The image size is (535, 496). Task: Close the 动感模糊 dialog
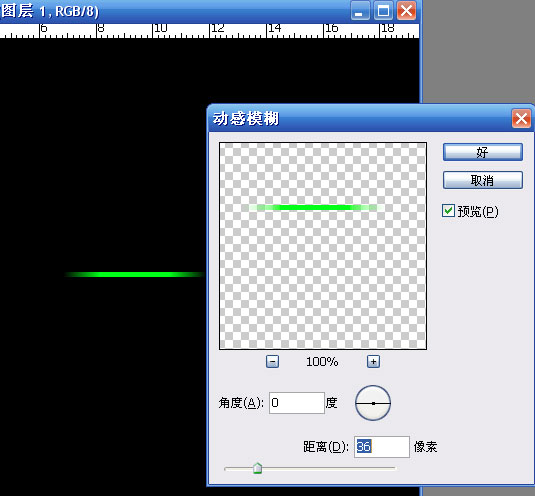[521, 119]
